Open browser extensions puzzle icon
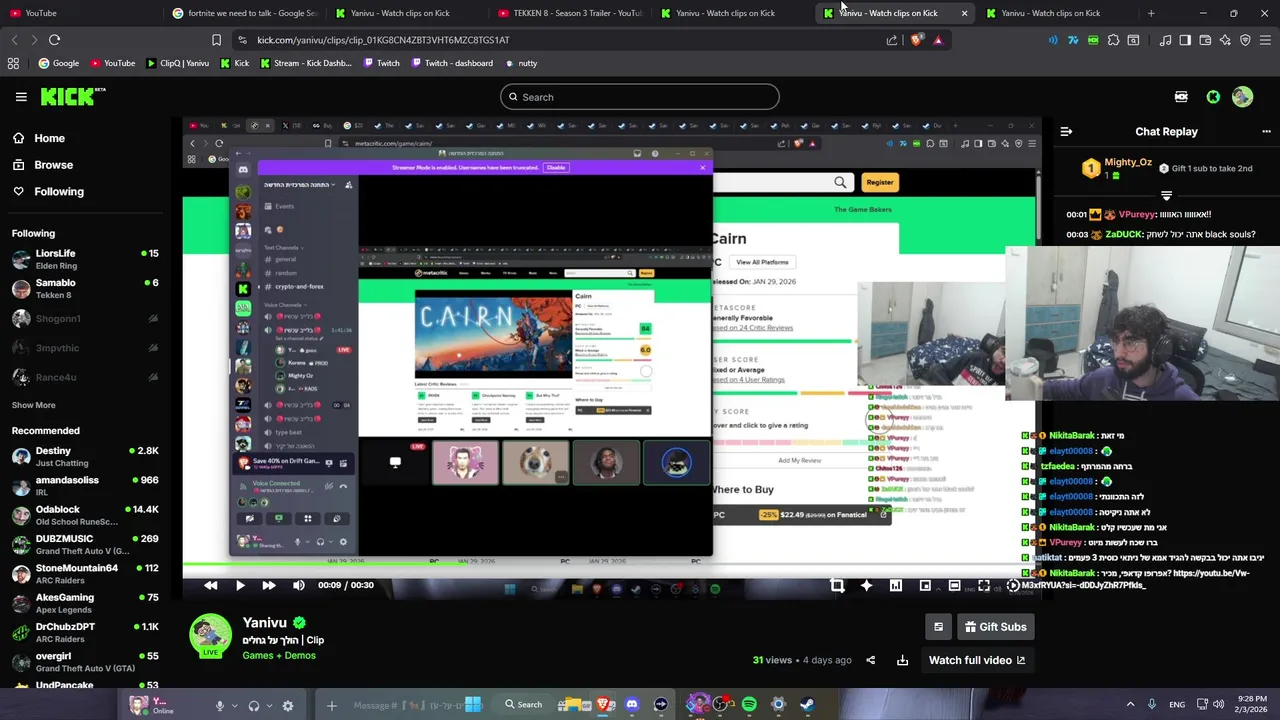 1113,40
